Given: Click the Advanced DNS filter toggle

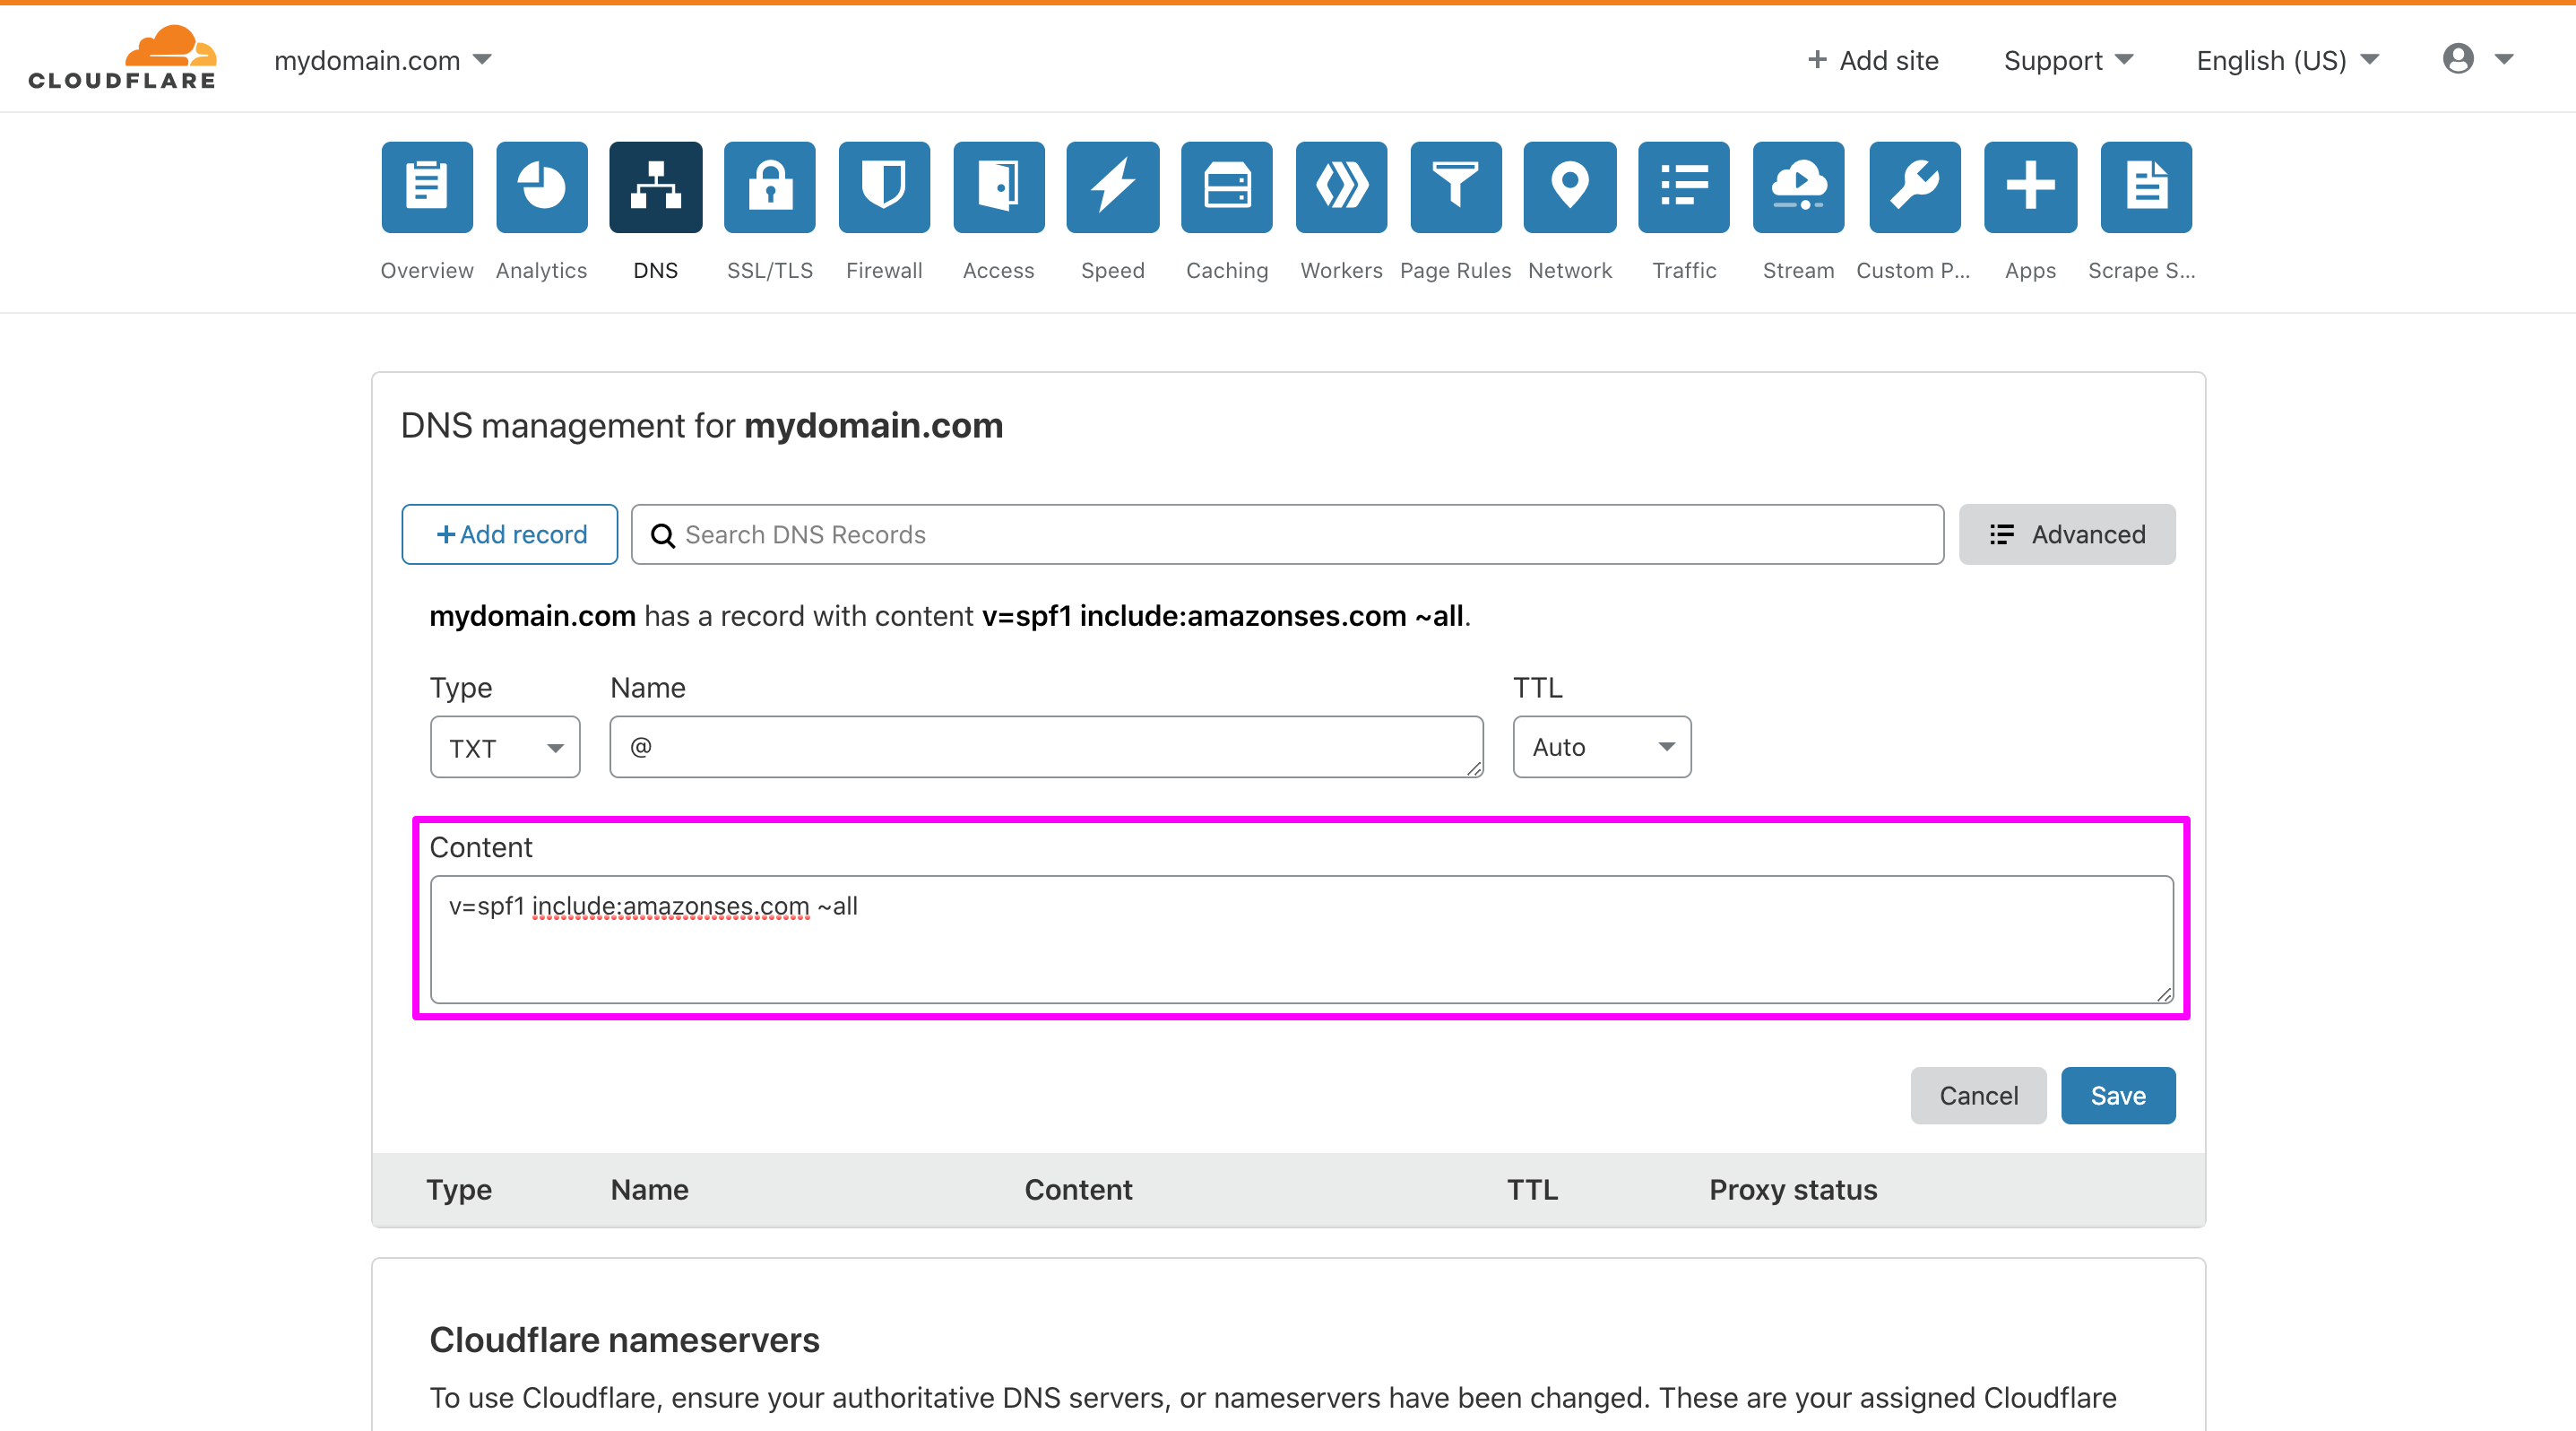Looking at the screenshot, I should [2069, 534].
